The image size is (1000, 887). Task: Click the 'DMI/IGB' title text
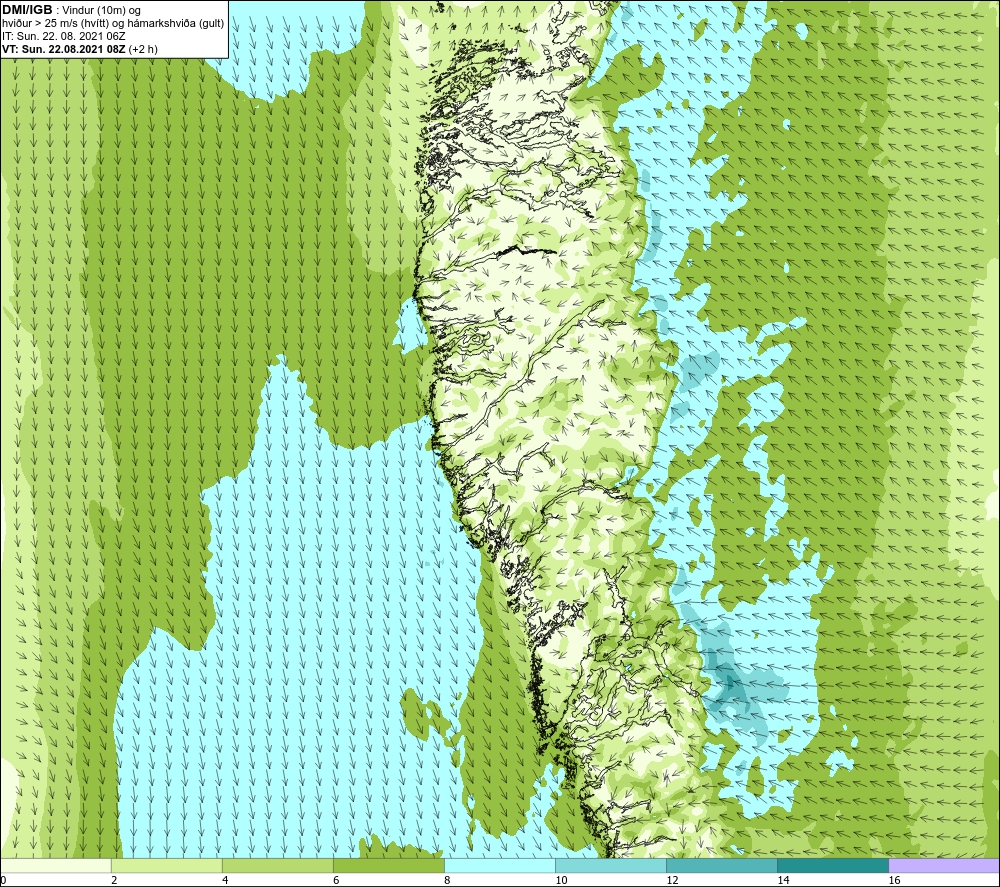27,10
